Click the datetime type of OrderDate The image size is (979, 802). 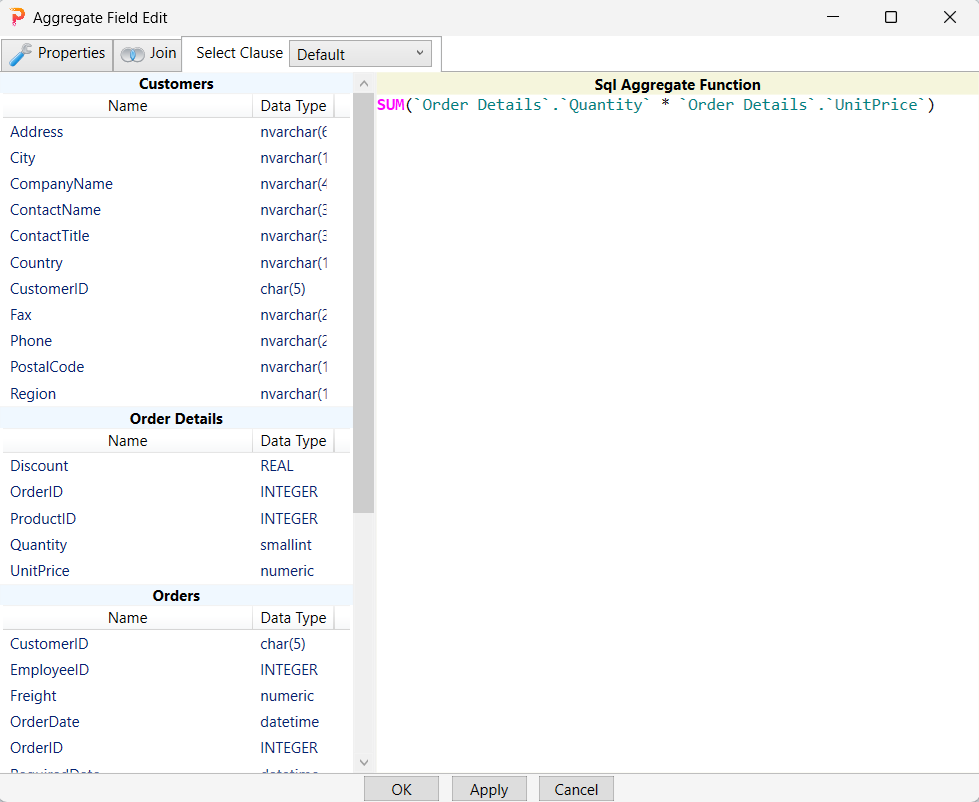(290, 722)
